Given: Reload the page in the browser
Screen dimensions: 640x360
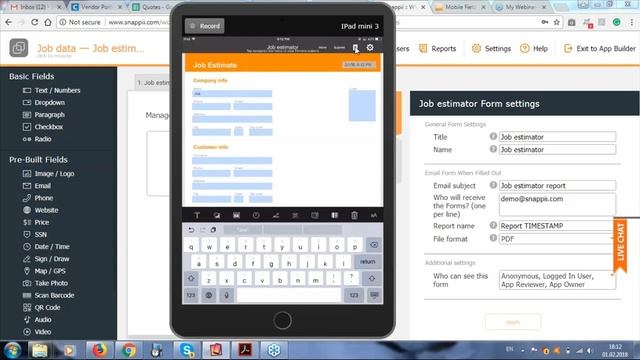Looking at the screenshot, I should tap(34, 22).
